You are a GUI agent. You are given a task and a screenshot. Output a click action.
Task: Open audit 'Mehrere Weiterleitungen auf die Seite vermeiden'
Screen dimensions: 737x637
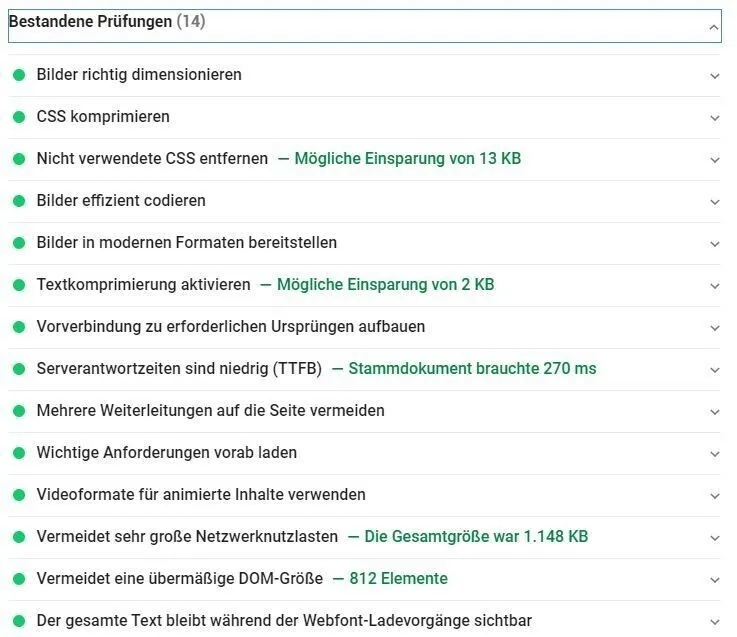click(x=211, y=411)
